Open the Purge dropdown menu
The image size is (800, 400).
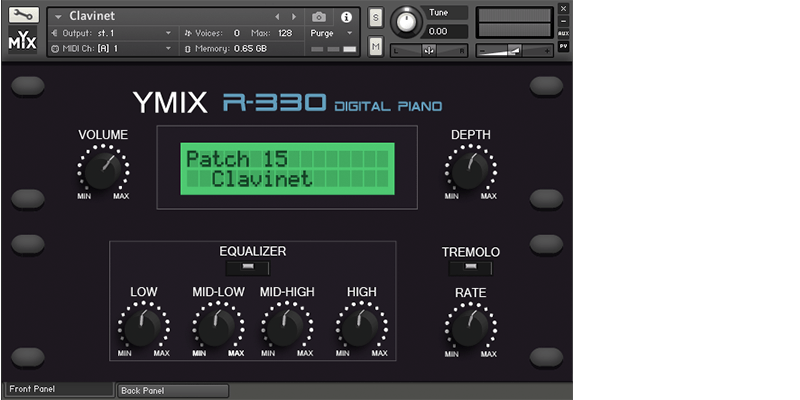(x=332, y=33)
